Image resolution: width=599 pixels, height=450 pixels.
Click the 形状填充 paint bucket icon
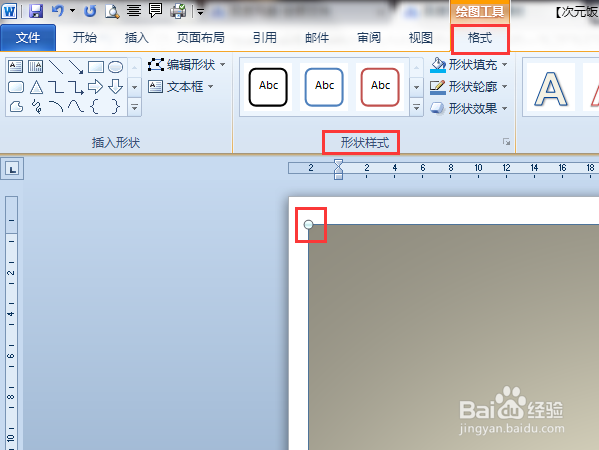point(438,65)
